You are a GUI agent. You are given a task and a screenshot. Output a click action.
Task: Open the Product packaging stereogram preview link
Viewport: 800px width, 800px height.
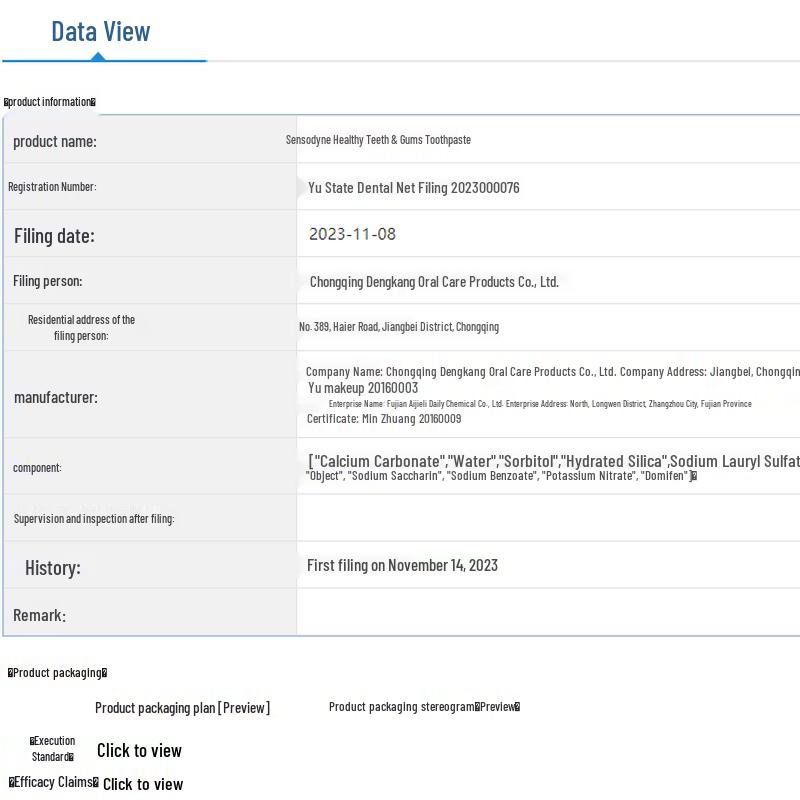click(x=424, y=707)
